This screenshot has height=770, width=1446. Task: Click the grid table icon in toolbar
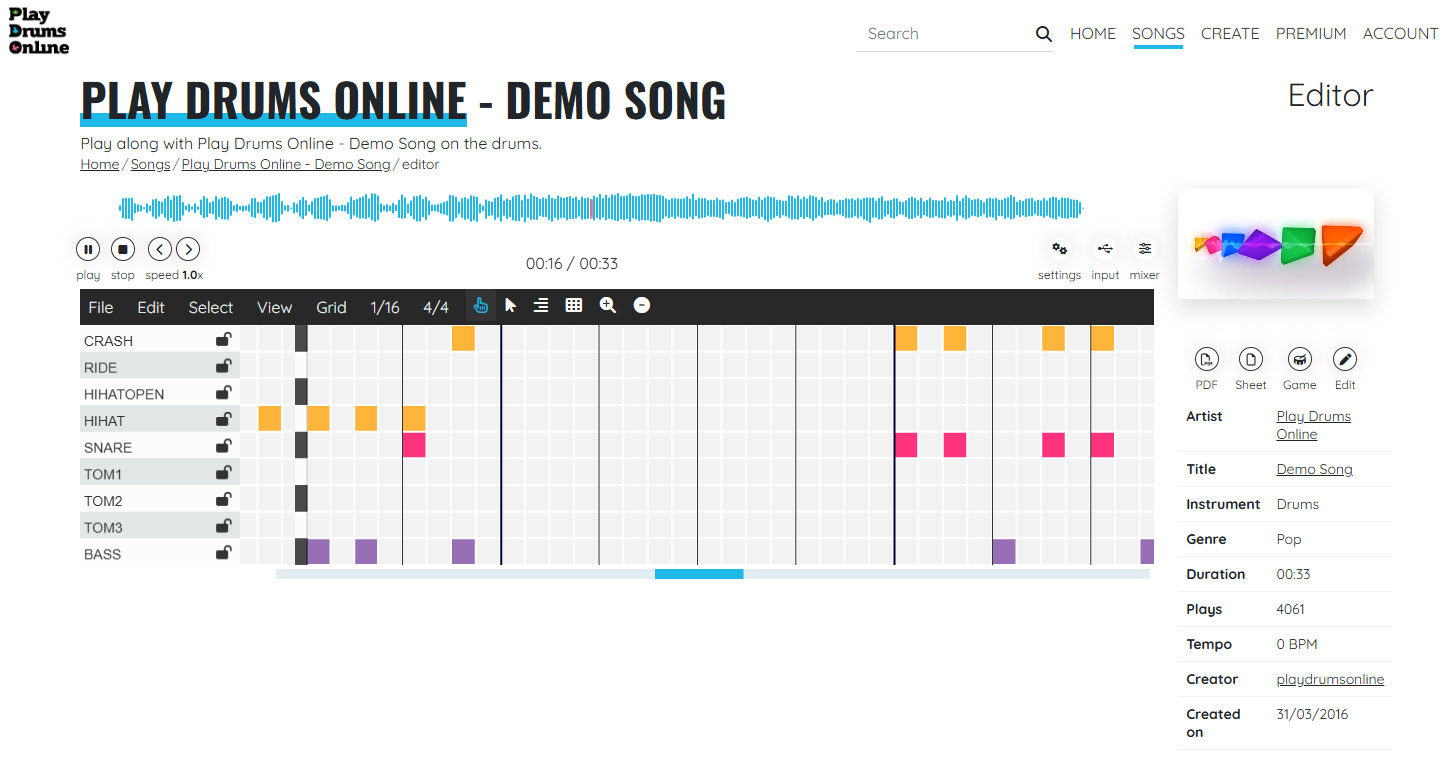pyautogui.click(x=574, y=306)
